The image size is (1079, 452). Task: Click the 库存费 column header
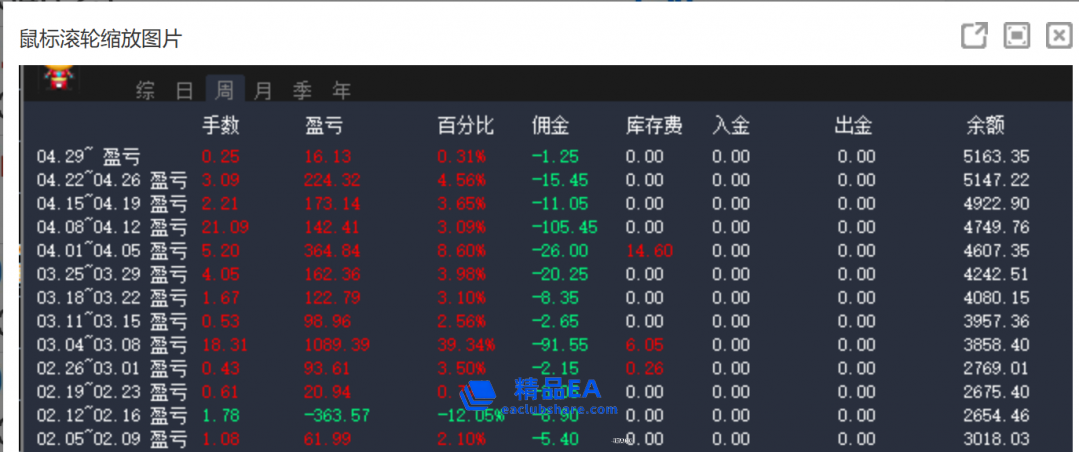pos(654,126)
